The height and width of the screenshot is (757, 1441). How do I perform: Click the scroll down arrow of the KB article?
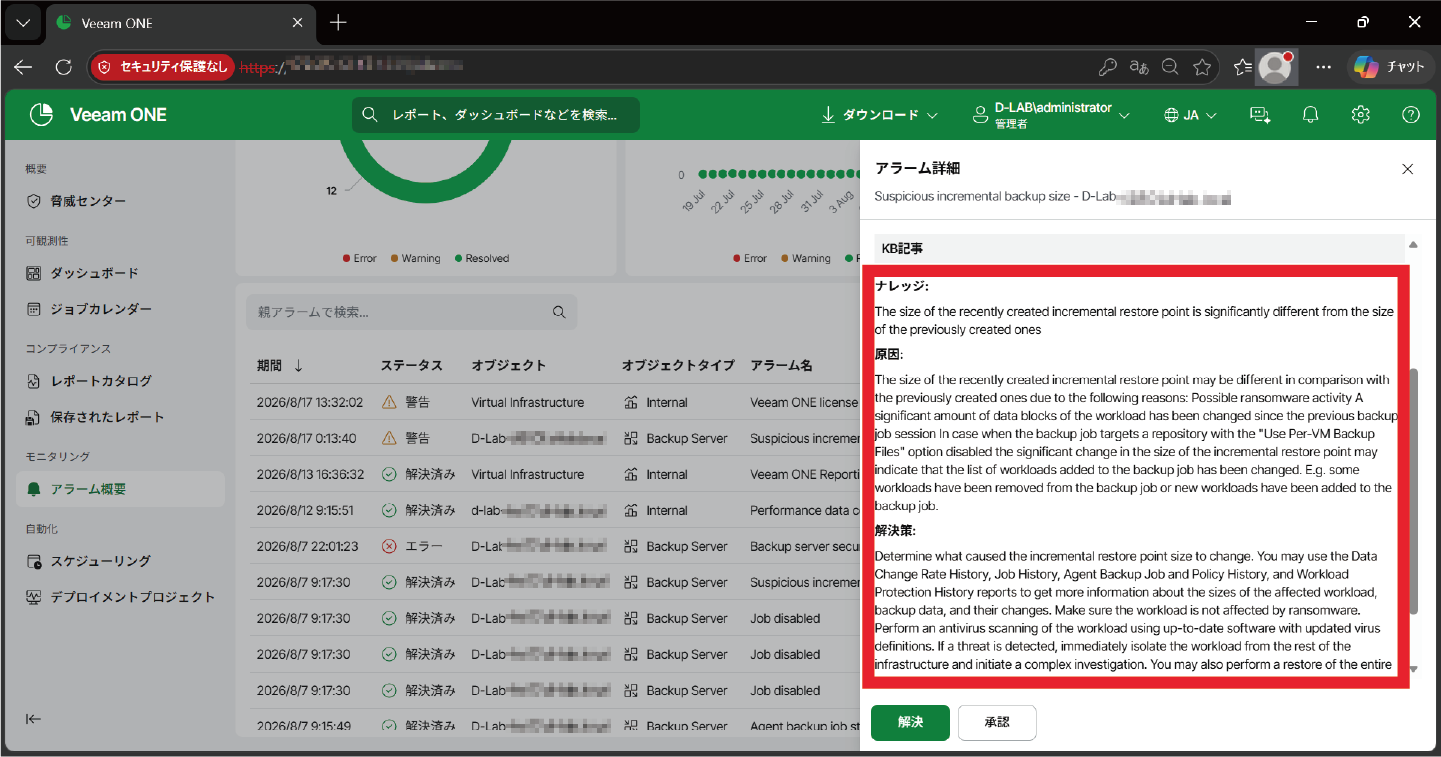[1413, 669]
